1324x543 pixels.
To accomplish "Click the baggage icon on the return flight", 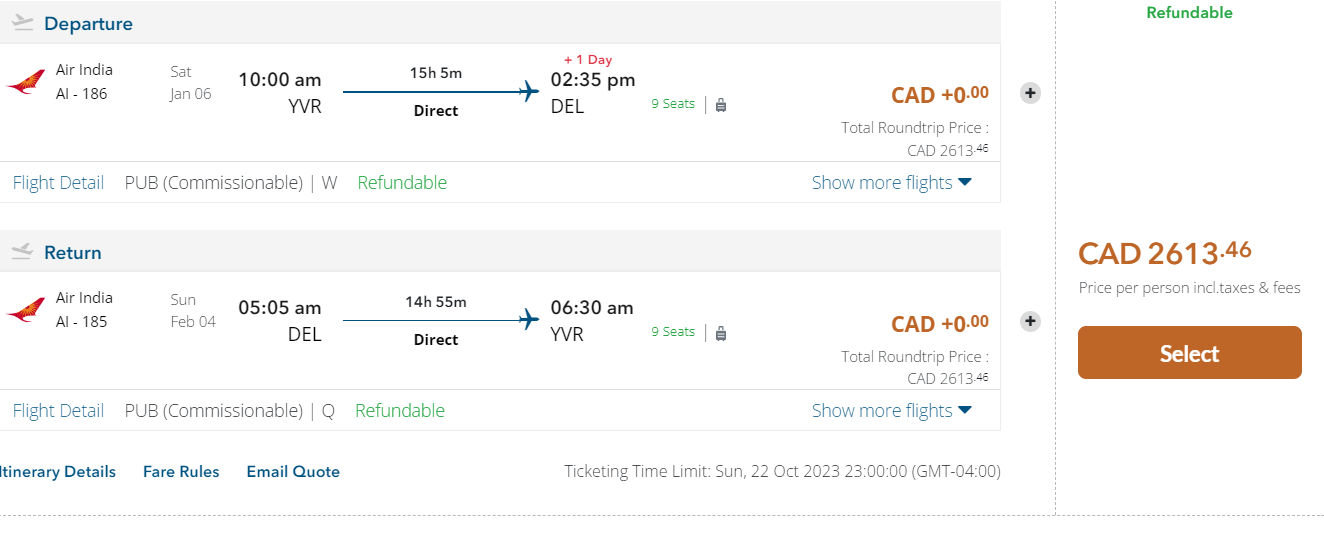I will click(x=721, y=332).
